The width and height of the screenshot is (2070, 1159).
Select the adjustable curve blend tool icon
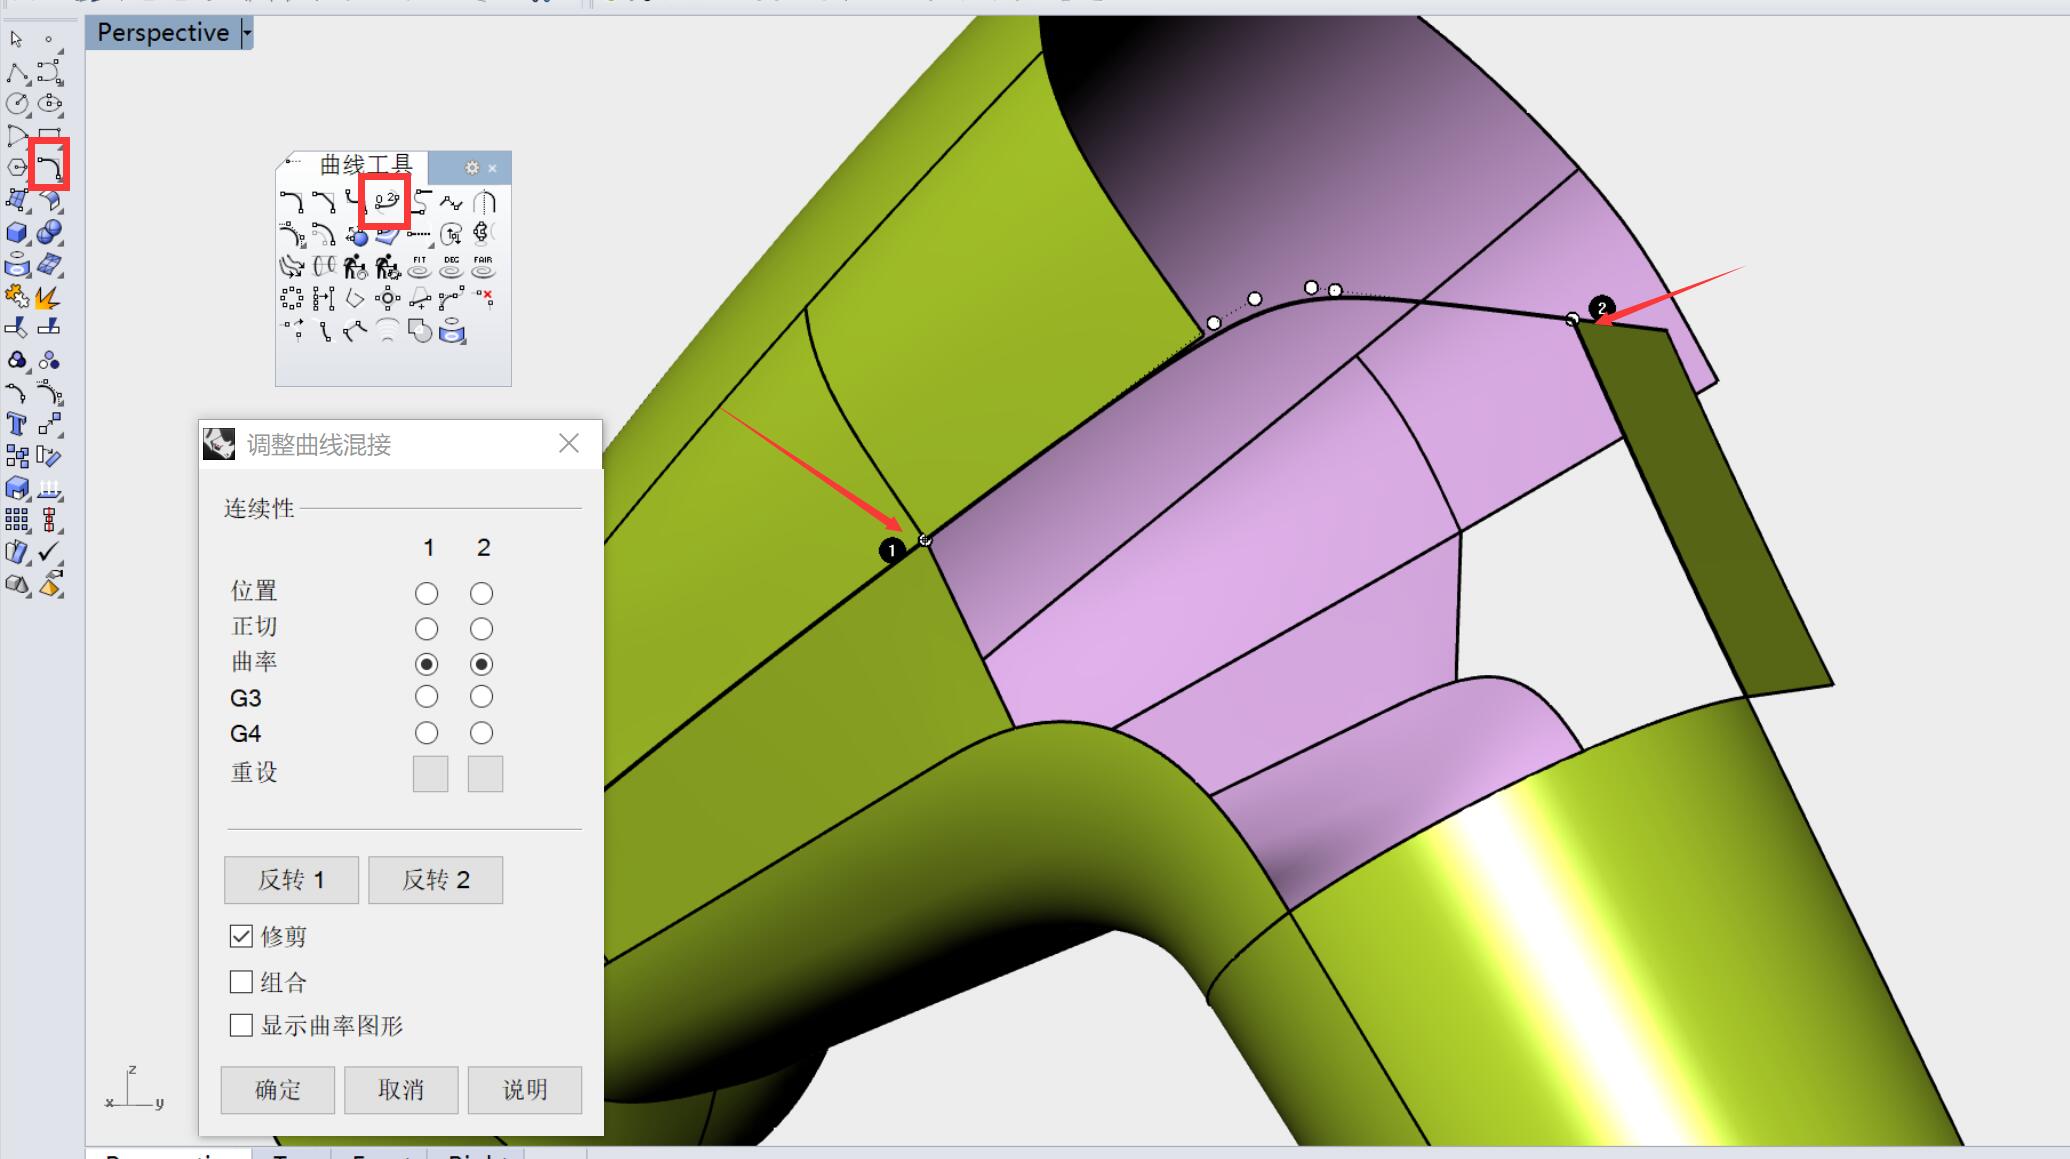[x=386, y=201]
